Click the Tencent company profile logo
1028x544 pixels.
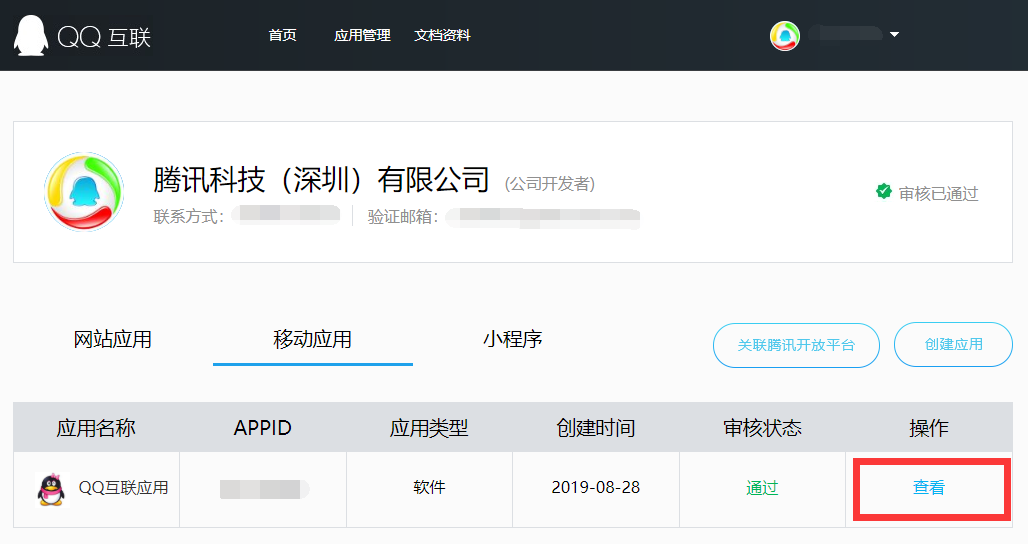(84, 192)
